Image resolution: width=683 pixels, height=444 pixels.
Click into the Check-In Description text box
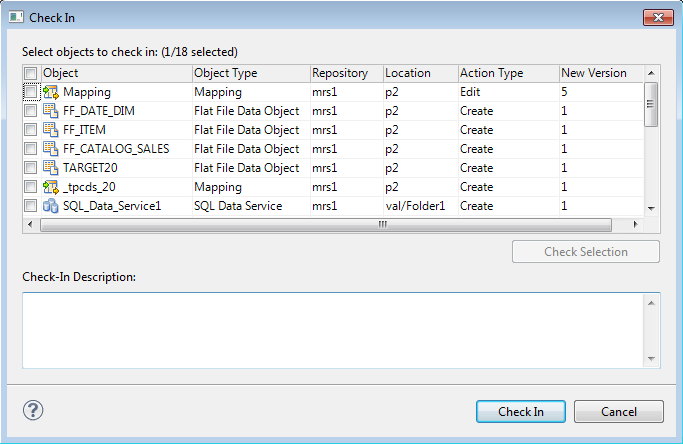click(x=333, y=331)
